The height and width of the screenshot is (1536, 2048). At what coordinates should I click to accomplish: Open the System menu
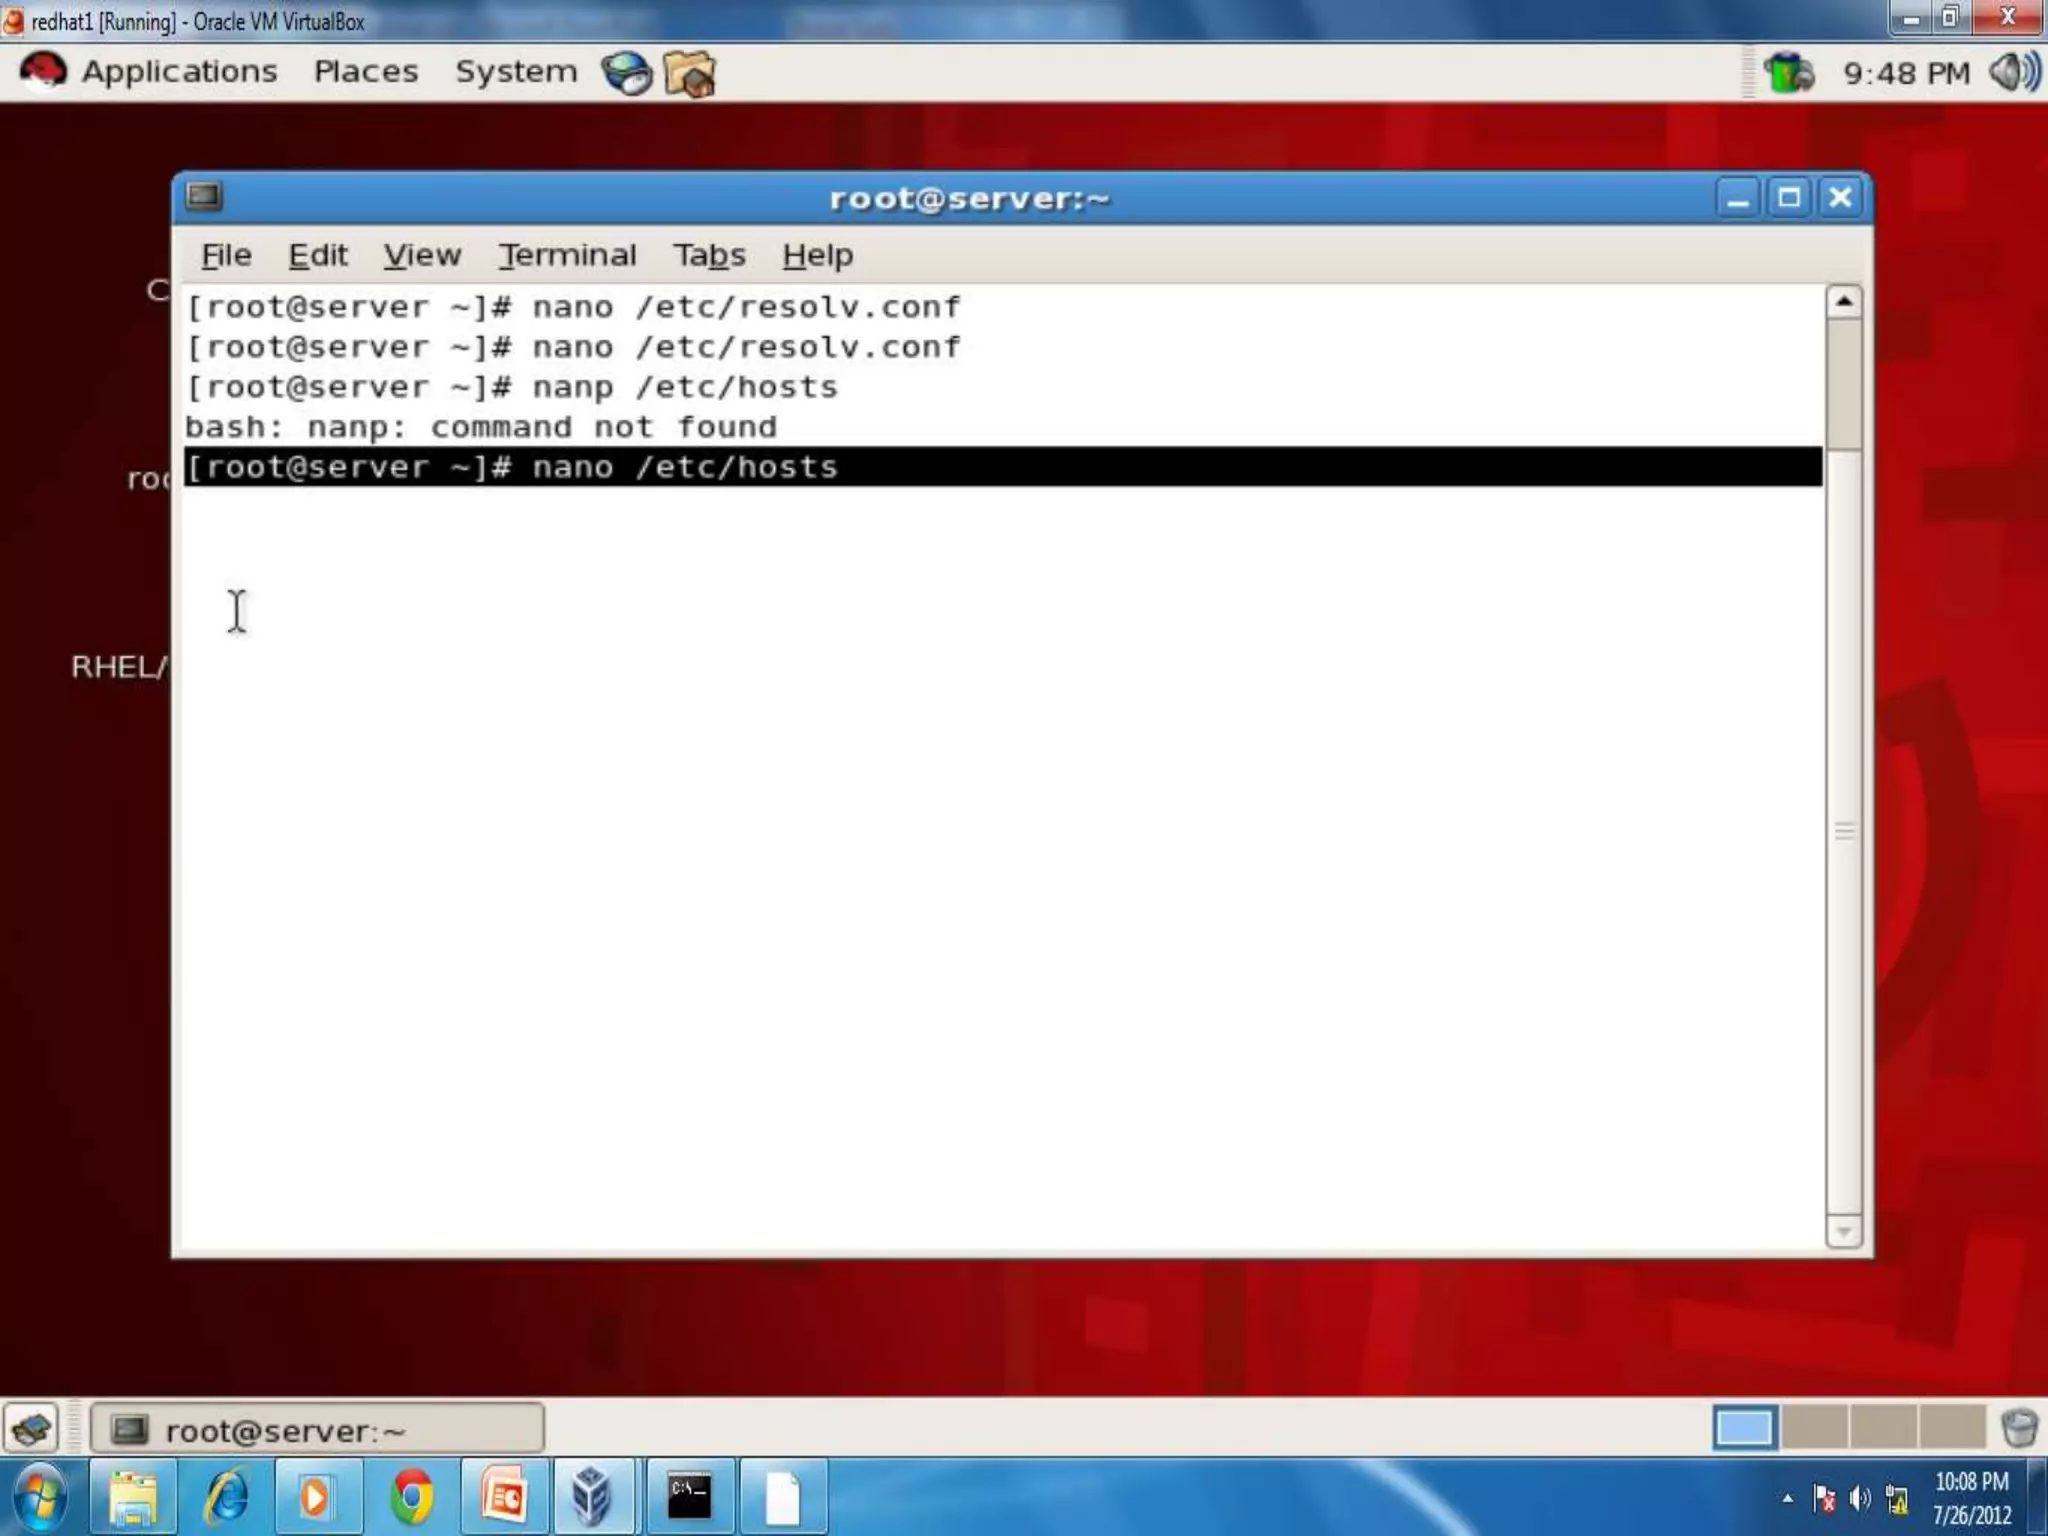pyautogui.click(x=516, y=72)
